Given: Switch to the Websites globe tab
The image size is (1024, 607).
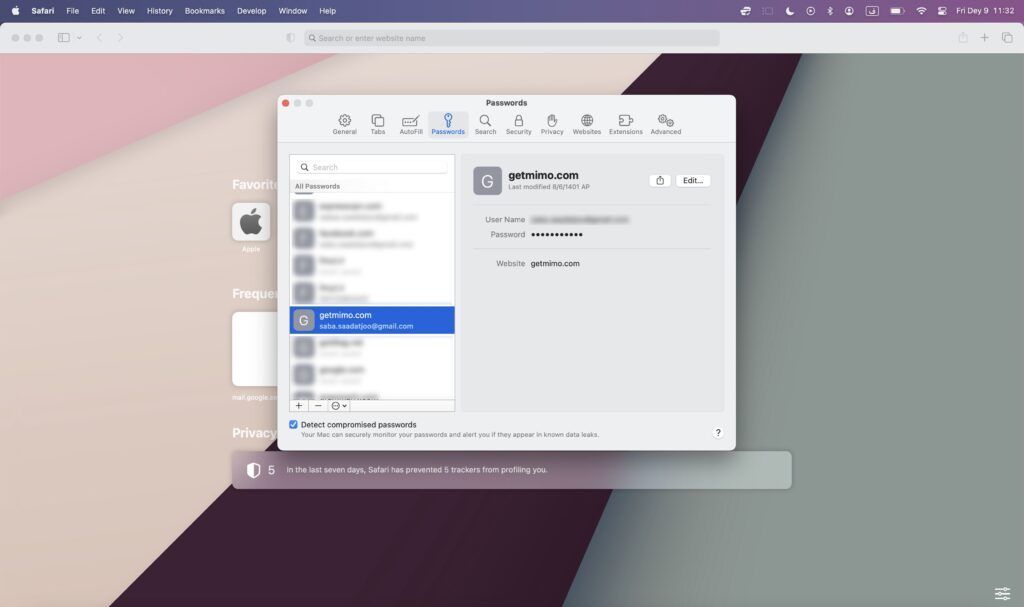Looking at the screenshot, I should click(586, 124).
